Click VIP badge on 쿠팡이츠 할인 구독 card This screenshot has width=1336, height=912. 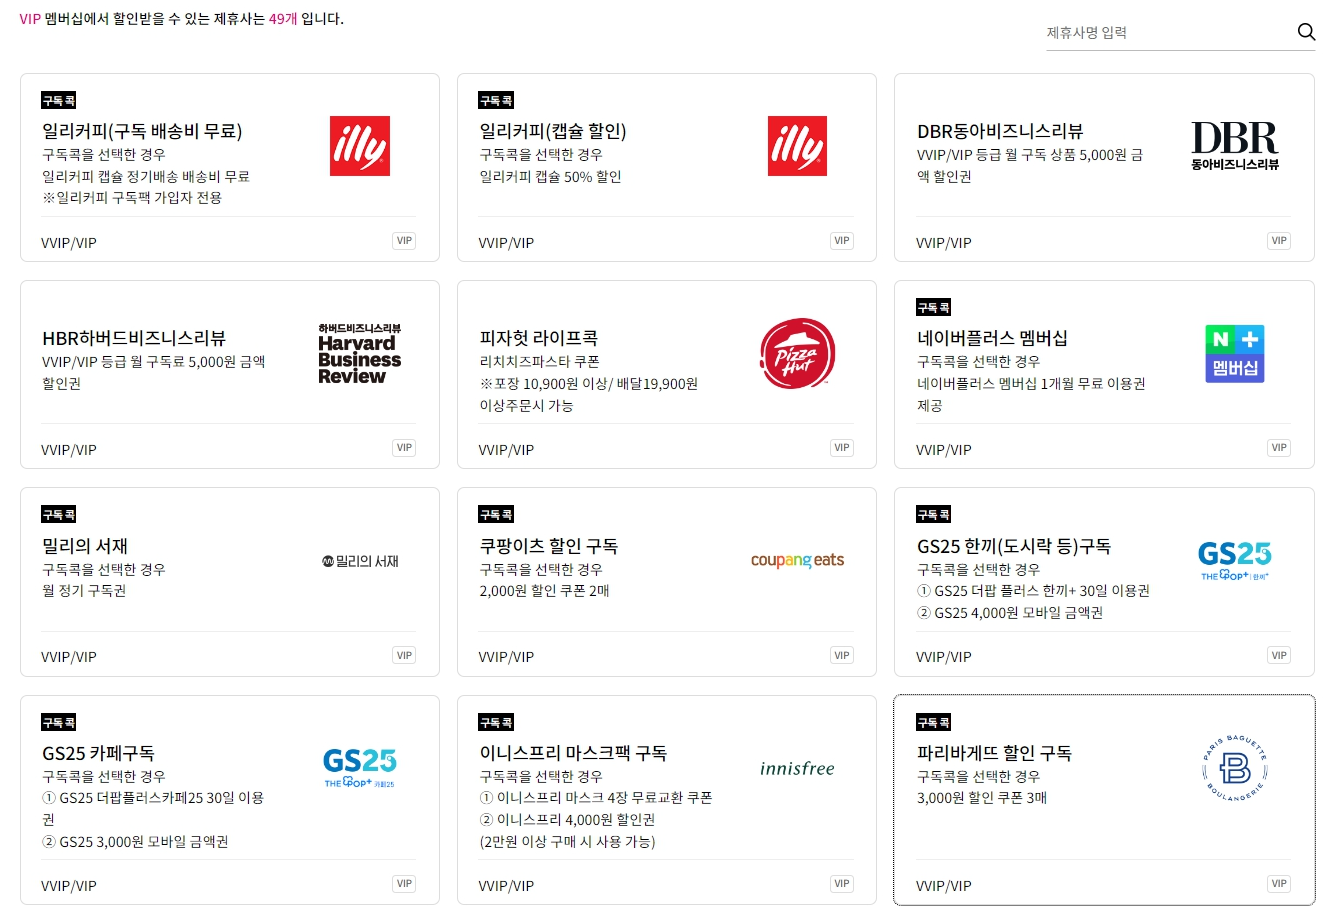click(842, 656)
